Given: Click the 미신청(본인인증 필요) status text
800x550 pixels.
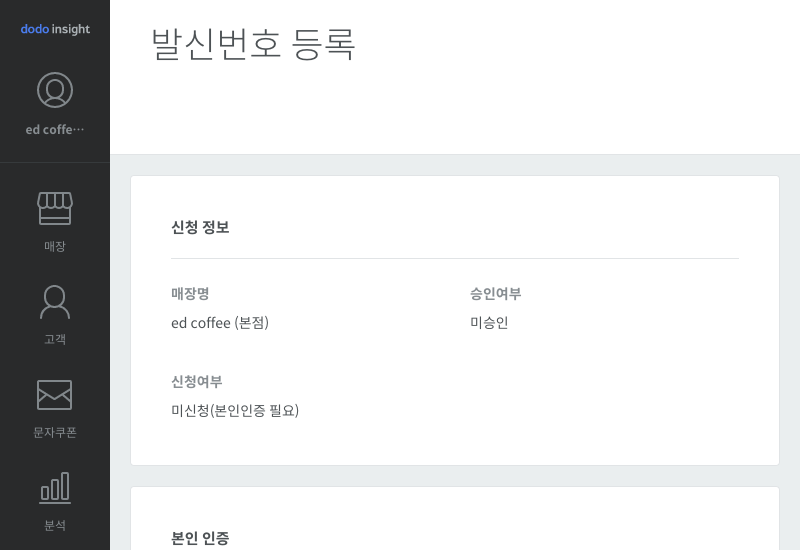Looking at the screenshot, I should pyautogui.click(x=235, y=411).
